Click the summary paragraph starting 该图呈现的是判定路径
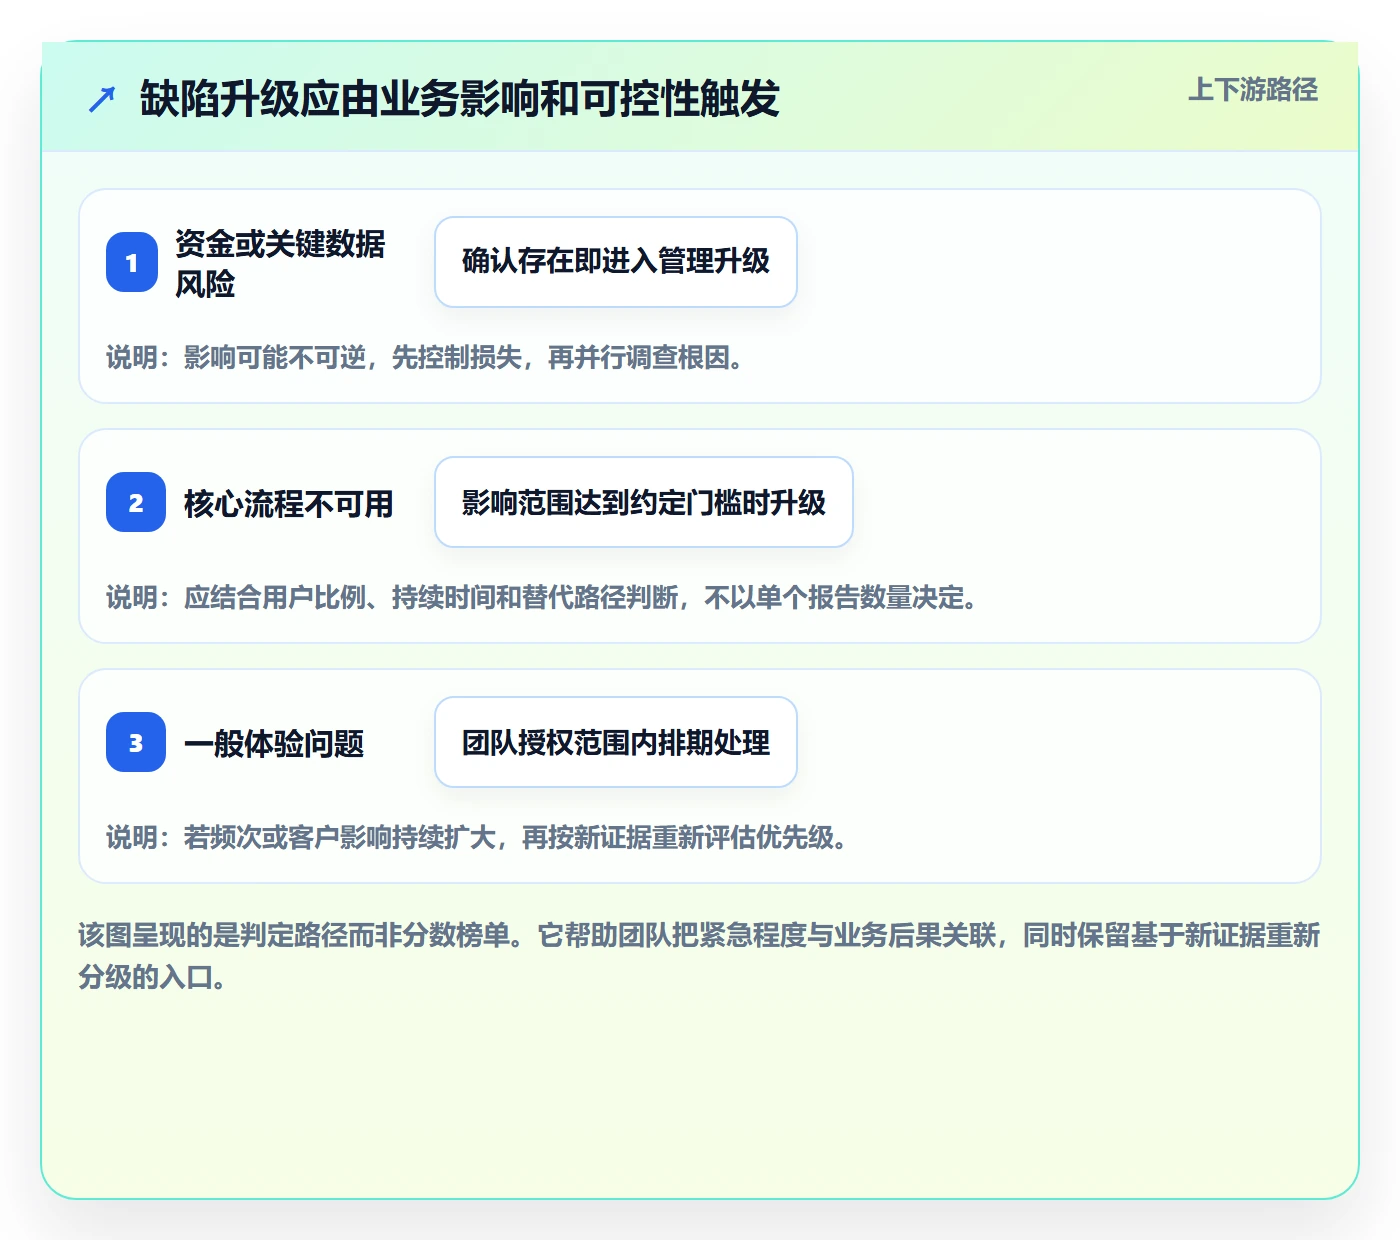This screenshot has height=1240, width=1400. tap(700, 956)
